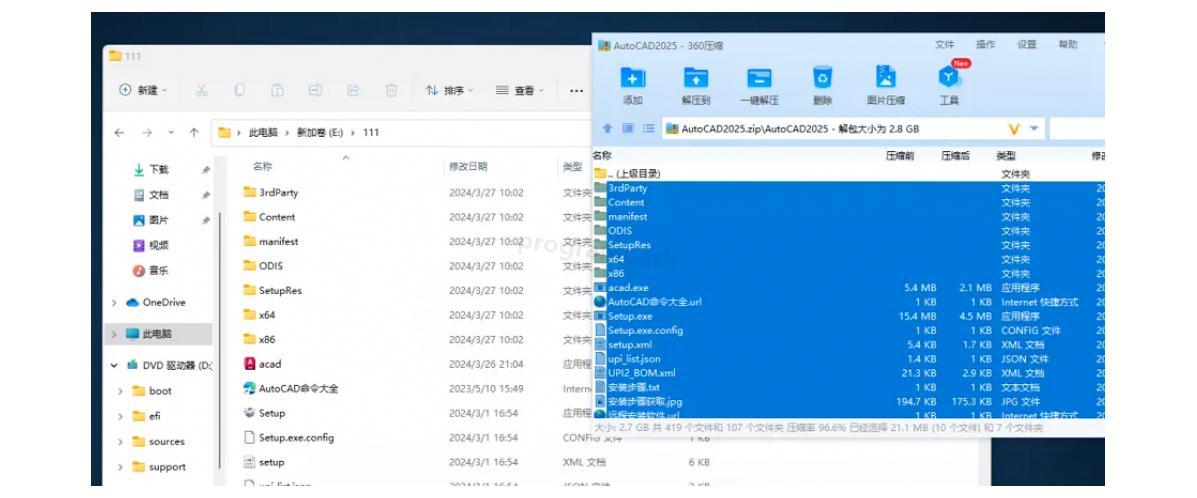Open the 文件 menu in 360压缩

point(944,45)
